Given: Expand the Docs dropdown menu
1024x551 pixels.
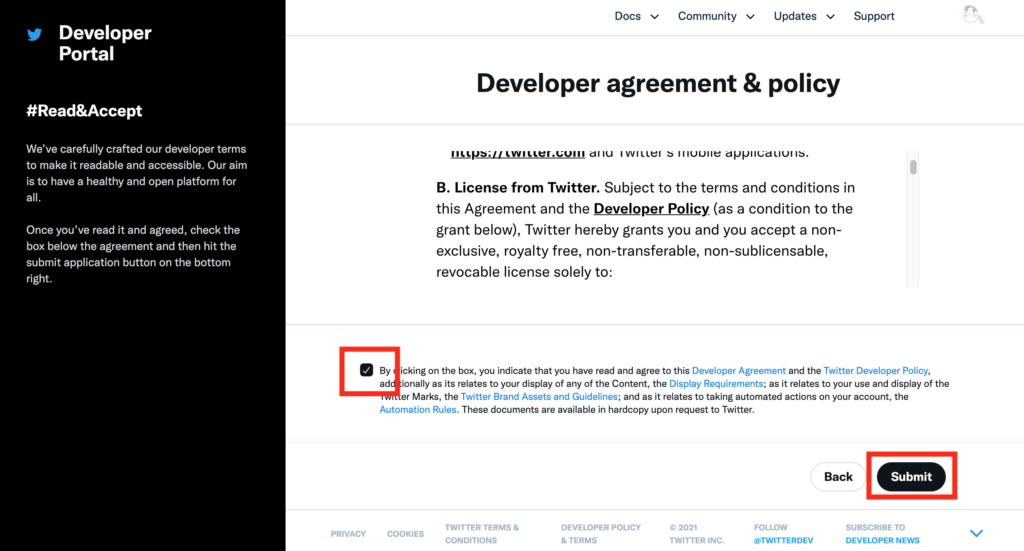Looking at the screenshot, I should (x=636, y=16).
